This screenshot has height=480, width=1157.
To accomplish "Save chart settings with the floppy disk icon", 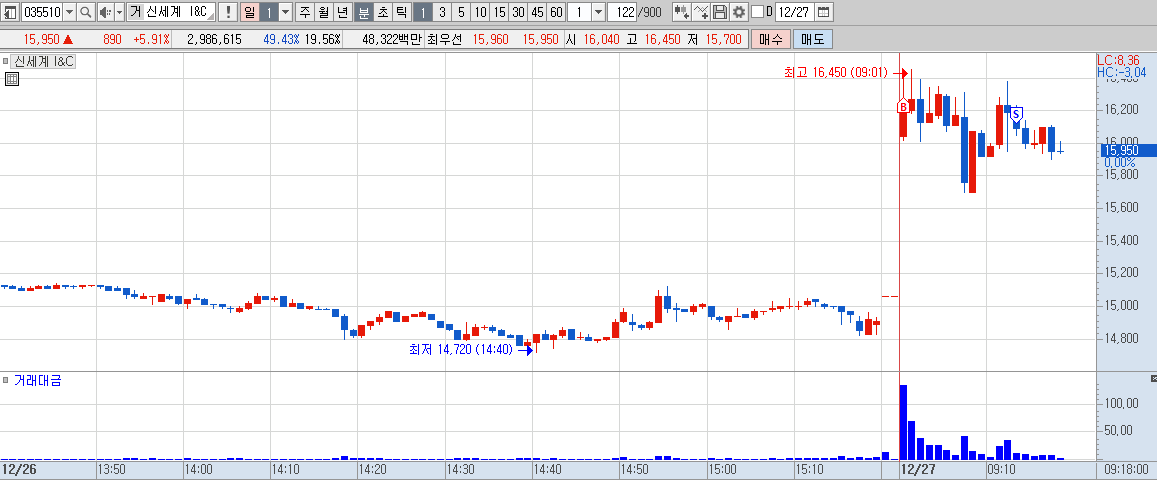I will click(x=720, y=12).
